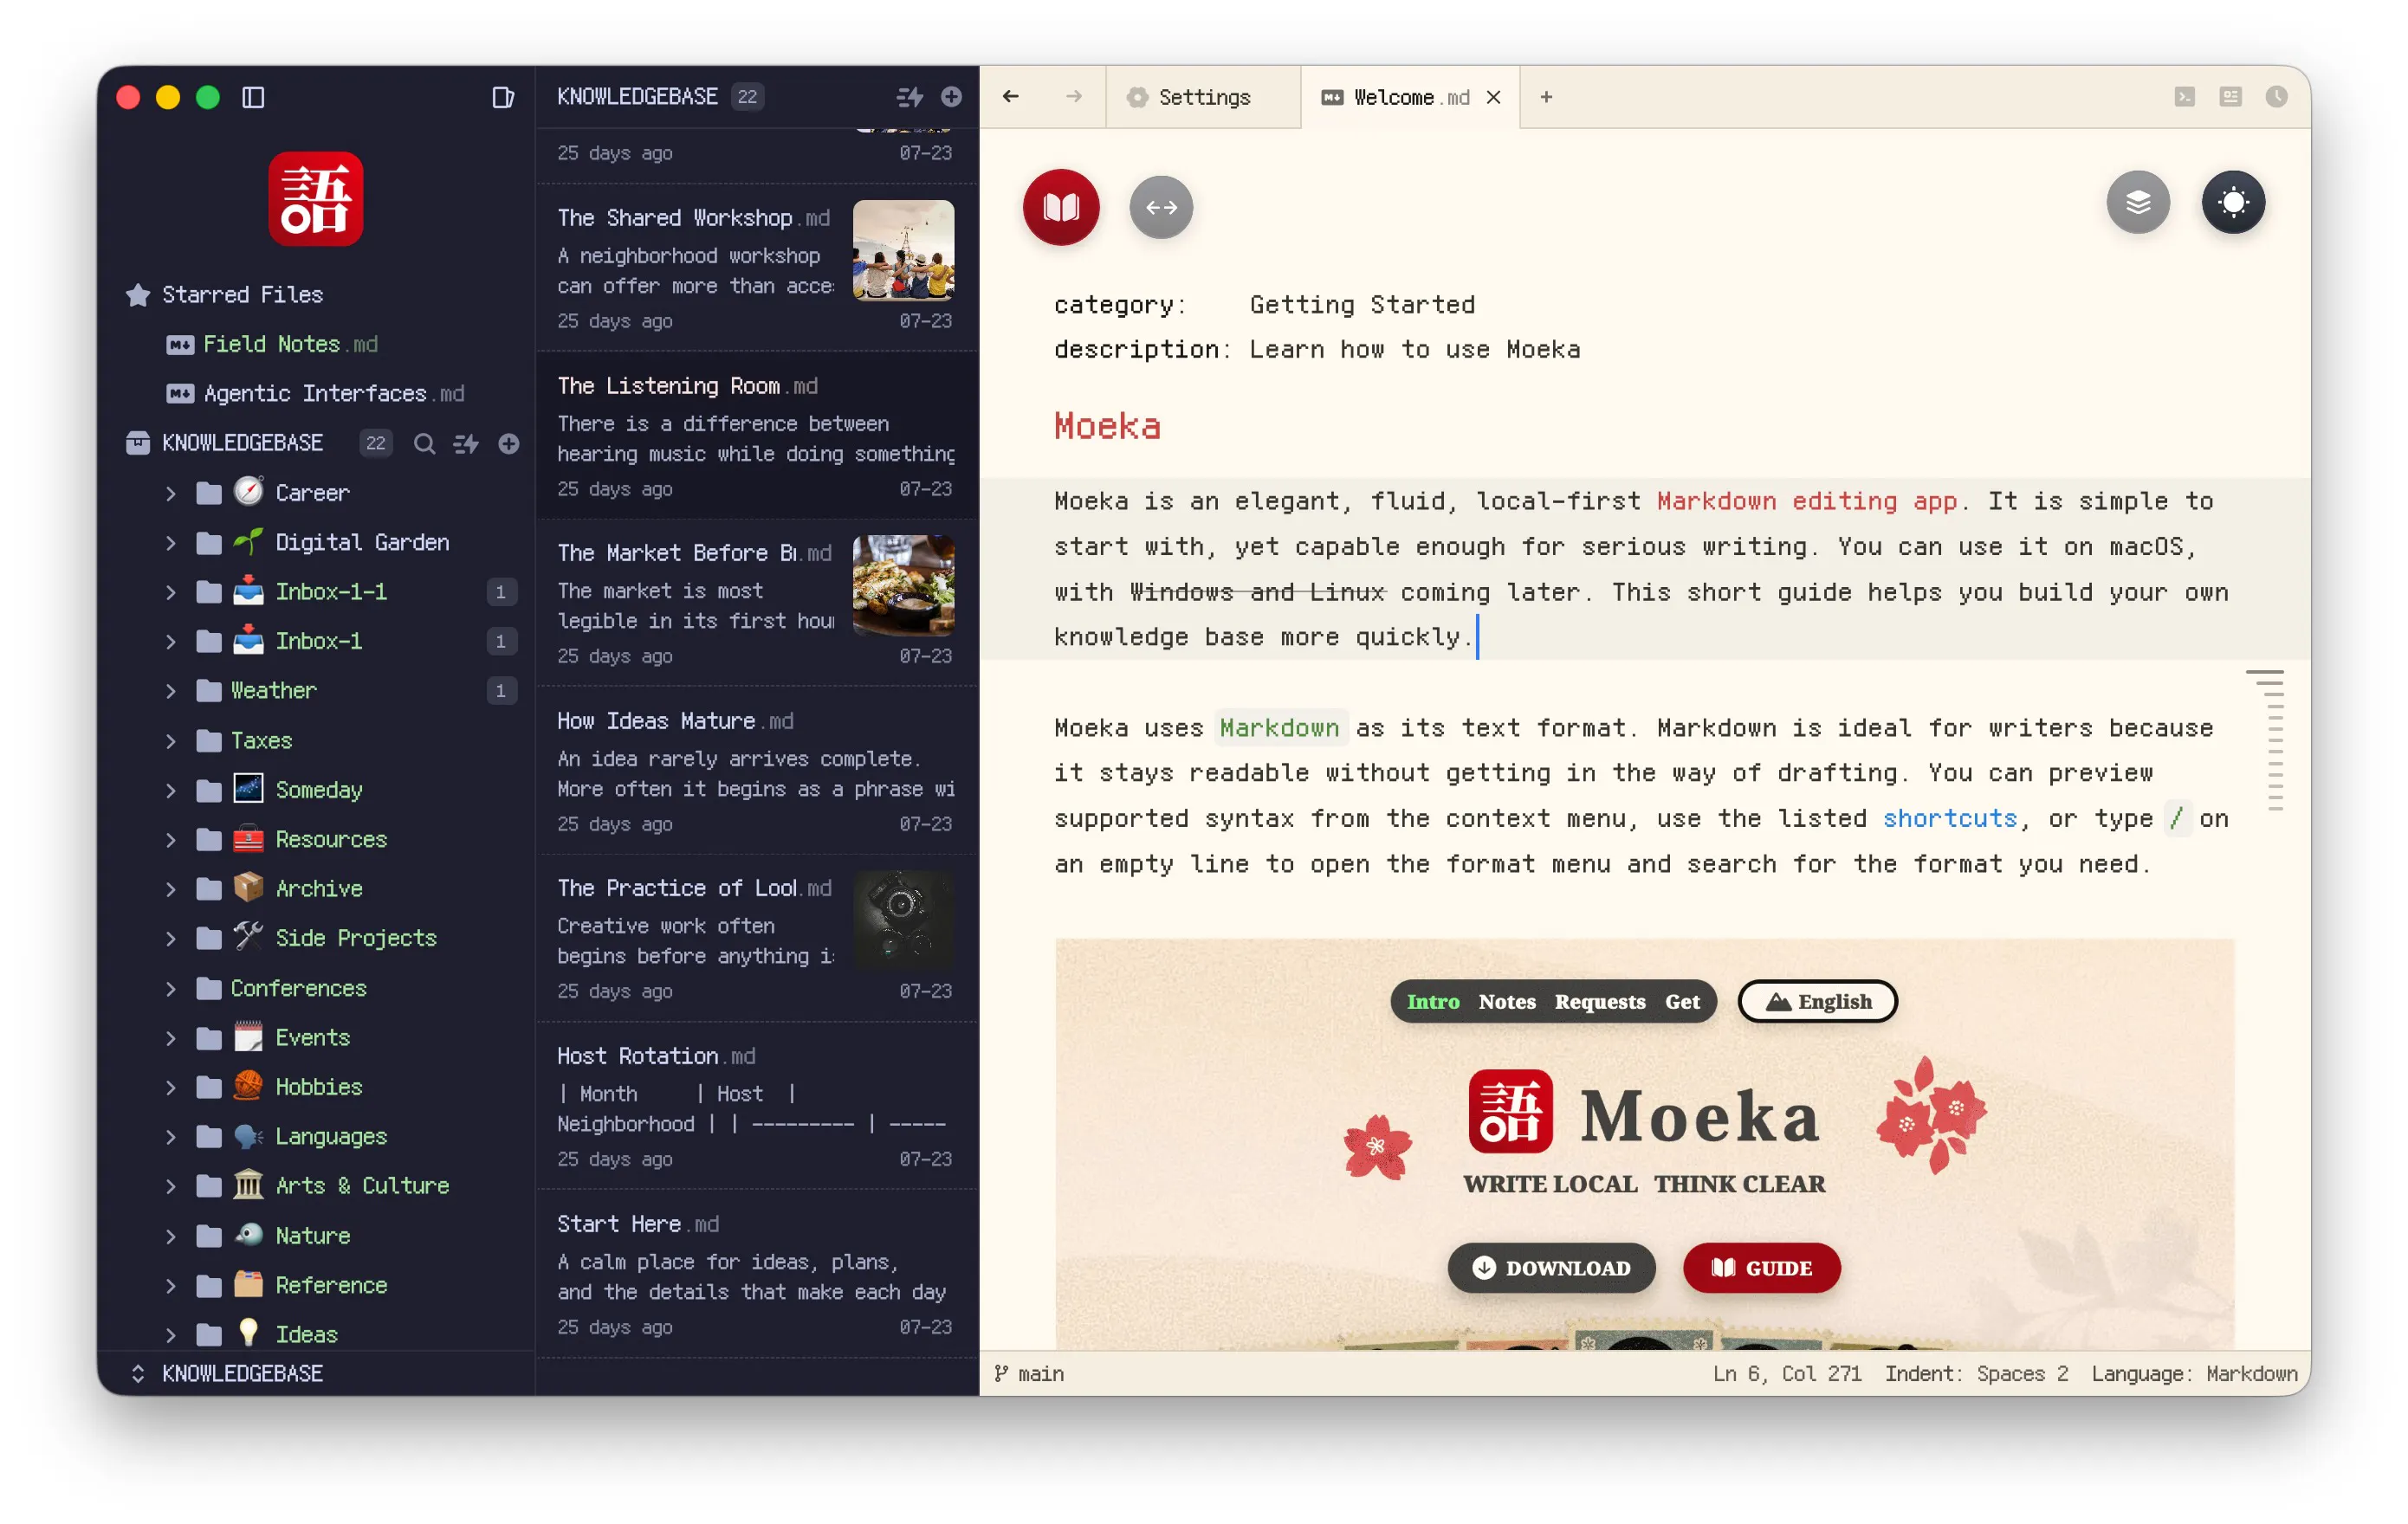The height and width of the screenshot is (1524, 2408).
Task: Toggle light theme with the sun button
Action: point(2233,203)
